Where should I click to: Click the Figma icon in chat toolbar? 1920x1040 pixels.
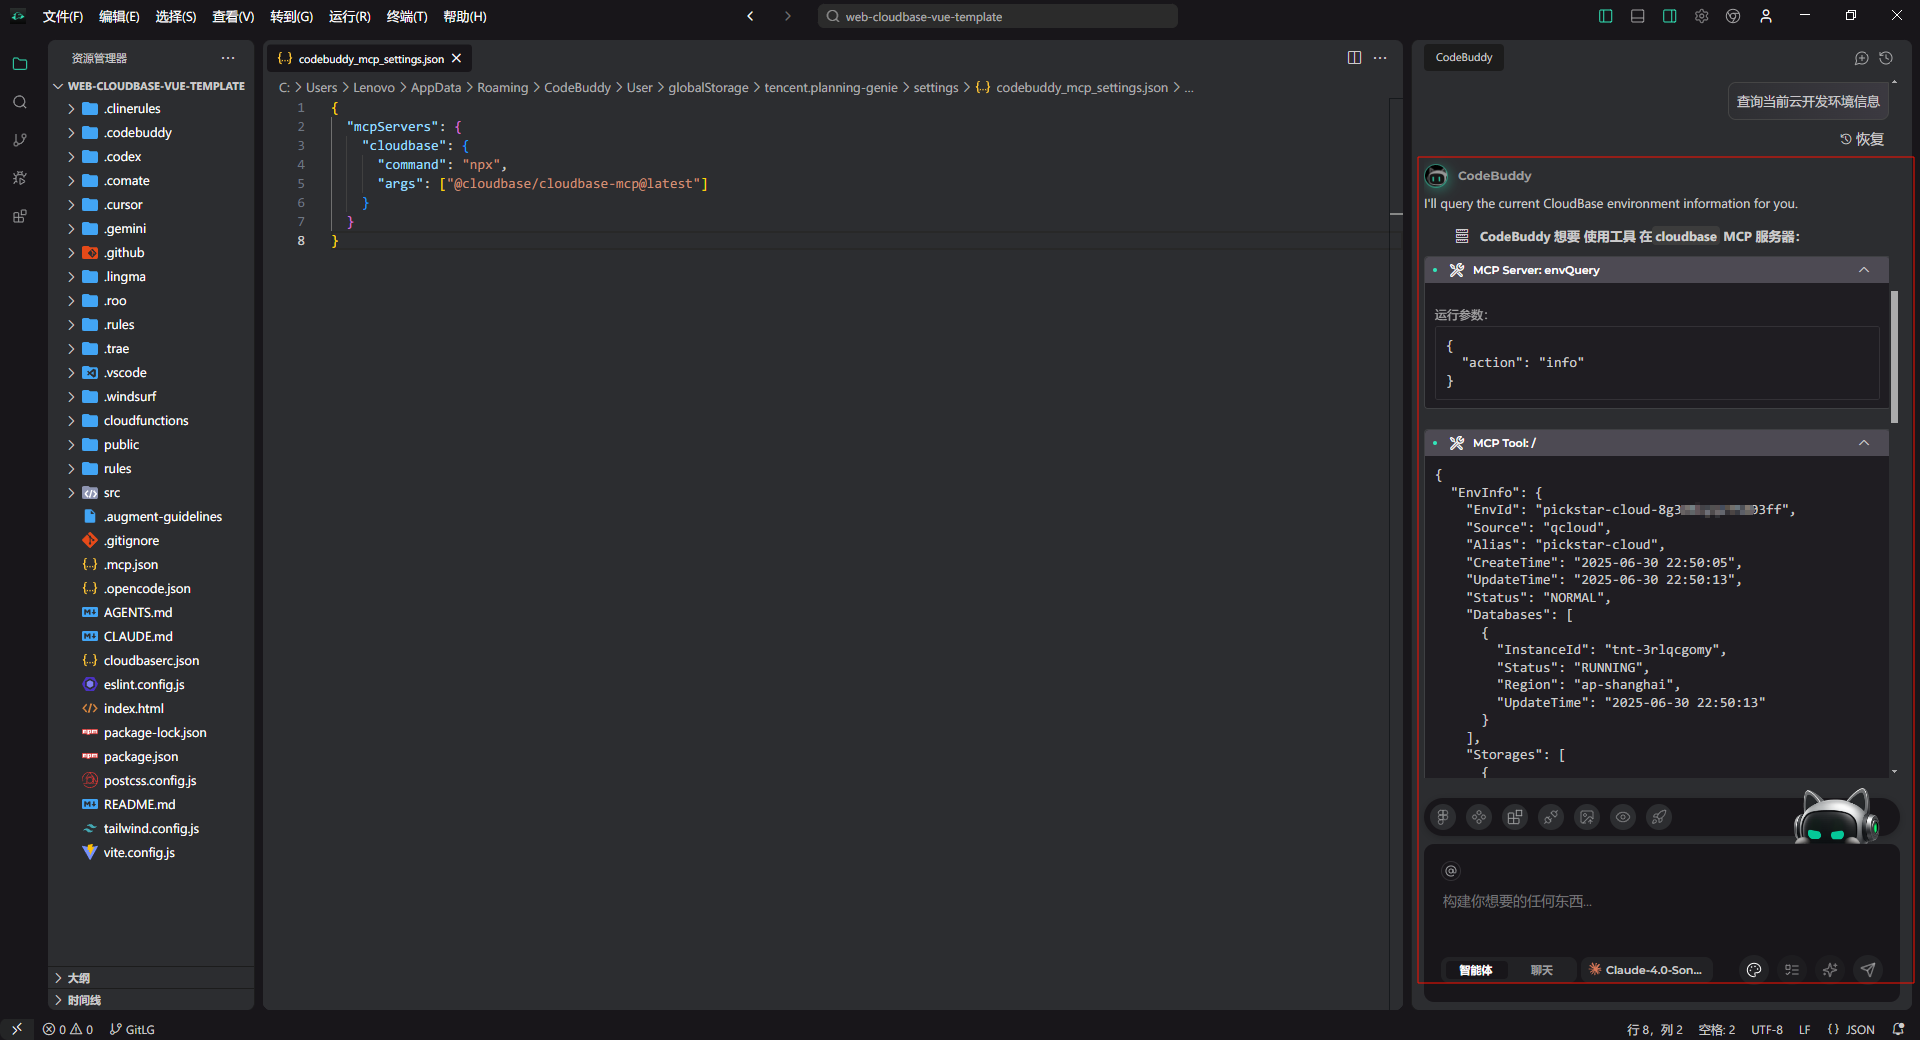tap(1443, 817)
